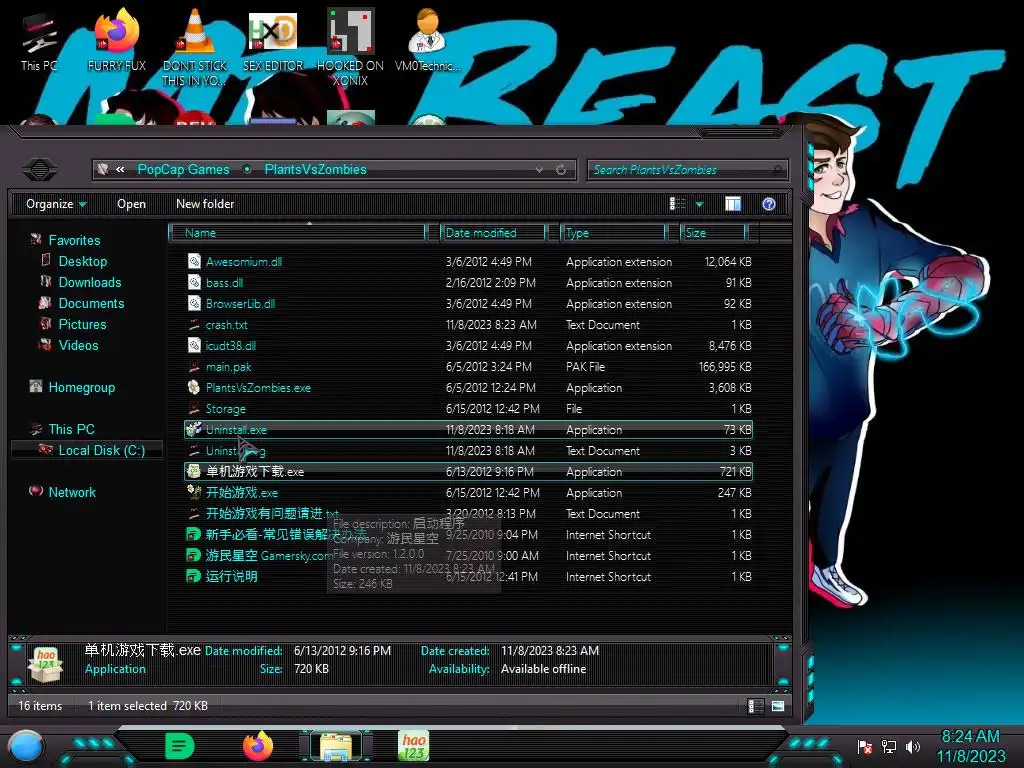The height and width of the screenshot is (768, 1024).
Task: Click the PopCap Games breadcrumb
Action: coord(184,170)
